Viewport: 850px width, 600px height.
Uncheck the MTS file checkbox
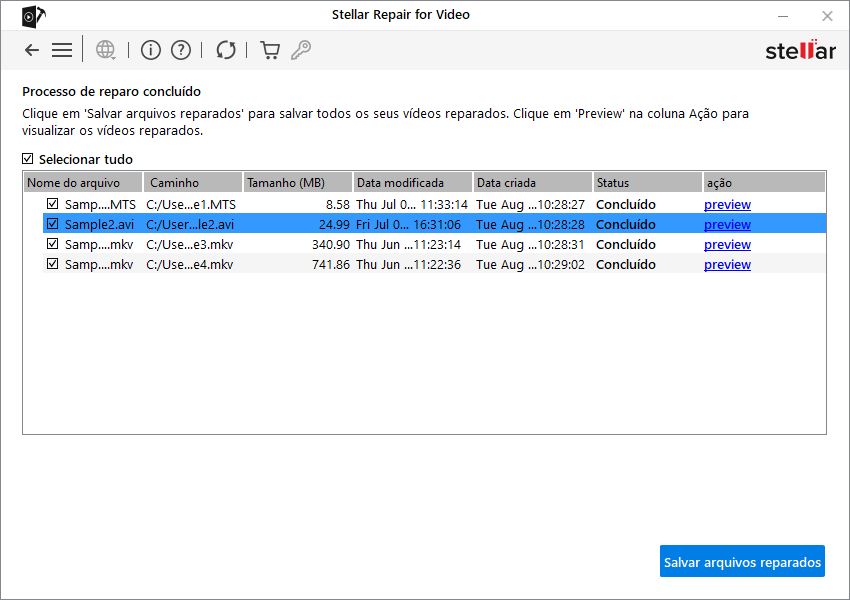[53, 204]
